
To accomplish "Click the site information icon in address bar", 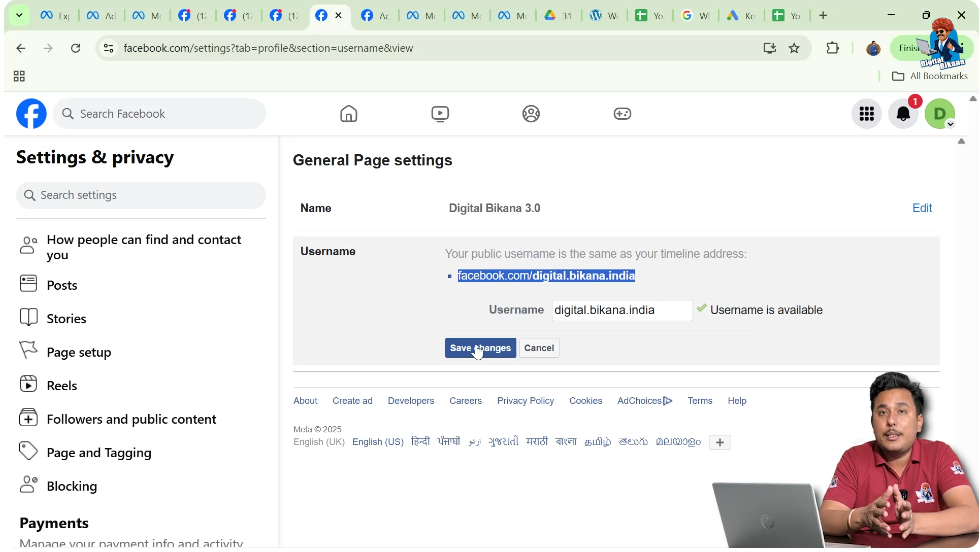I will click(x=108, y=48).
